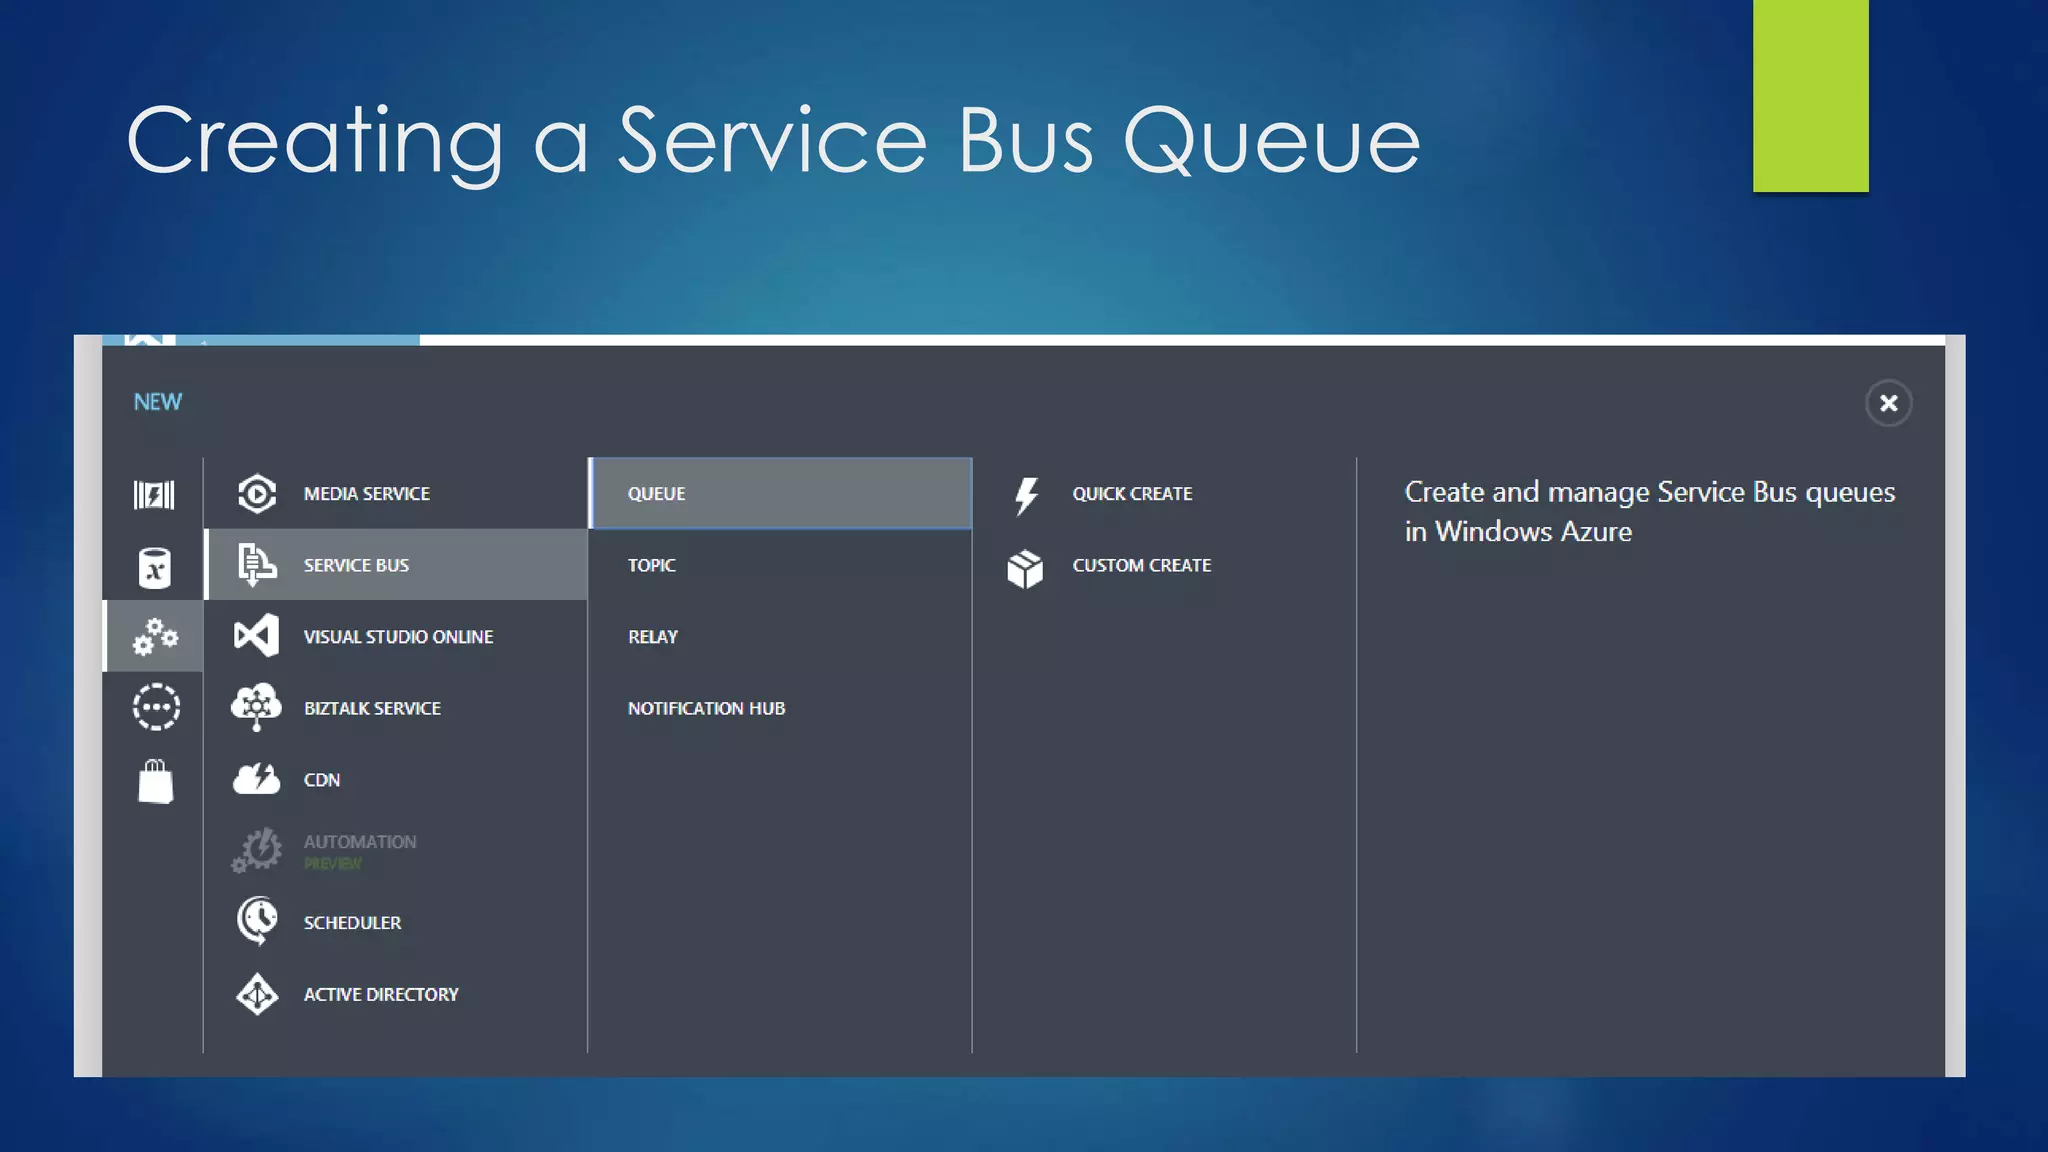Click Custom Create
This screenshot has height=1152, width=2048.
tap(1141, 565)
